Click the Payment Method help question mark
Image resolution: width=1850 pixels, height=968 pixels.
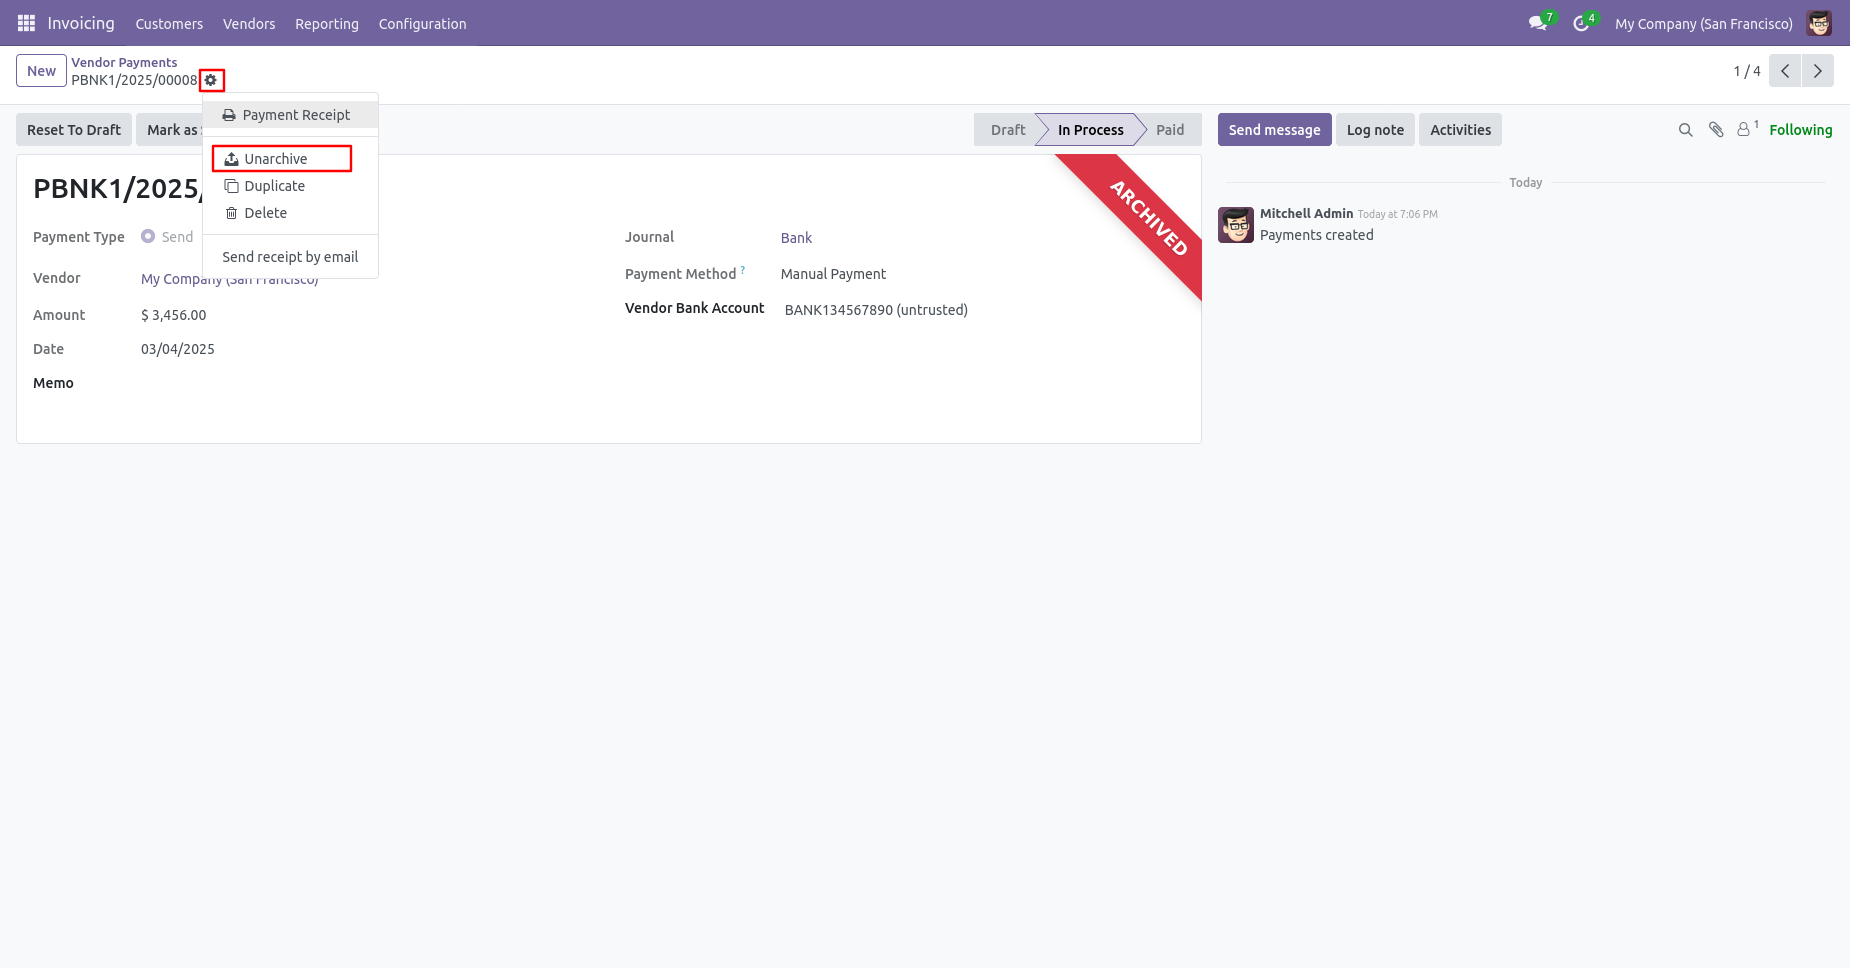coord(743,270)
